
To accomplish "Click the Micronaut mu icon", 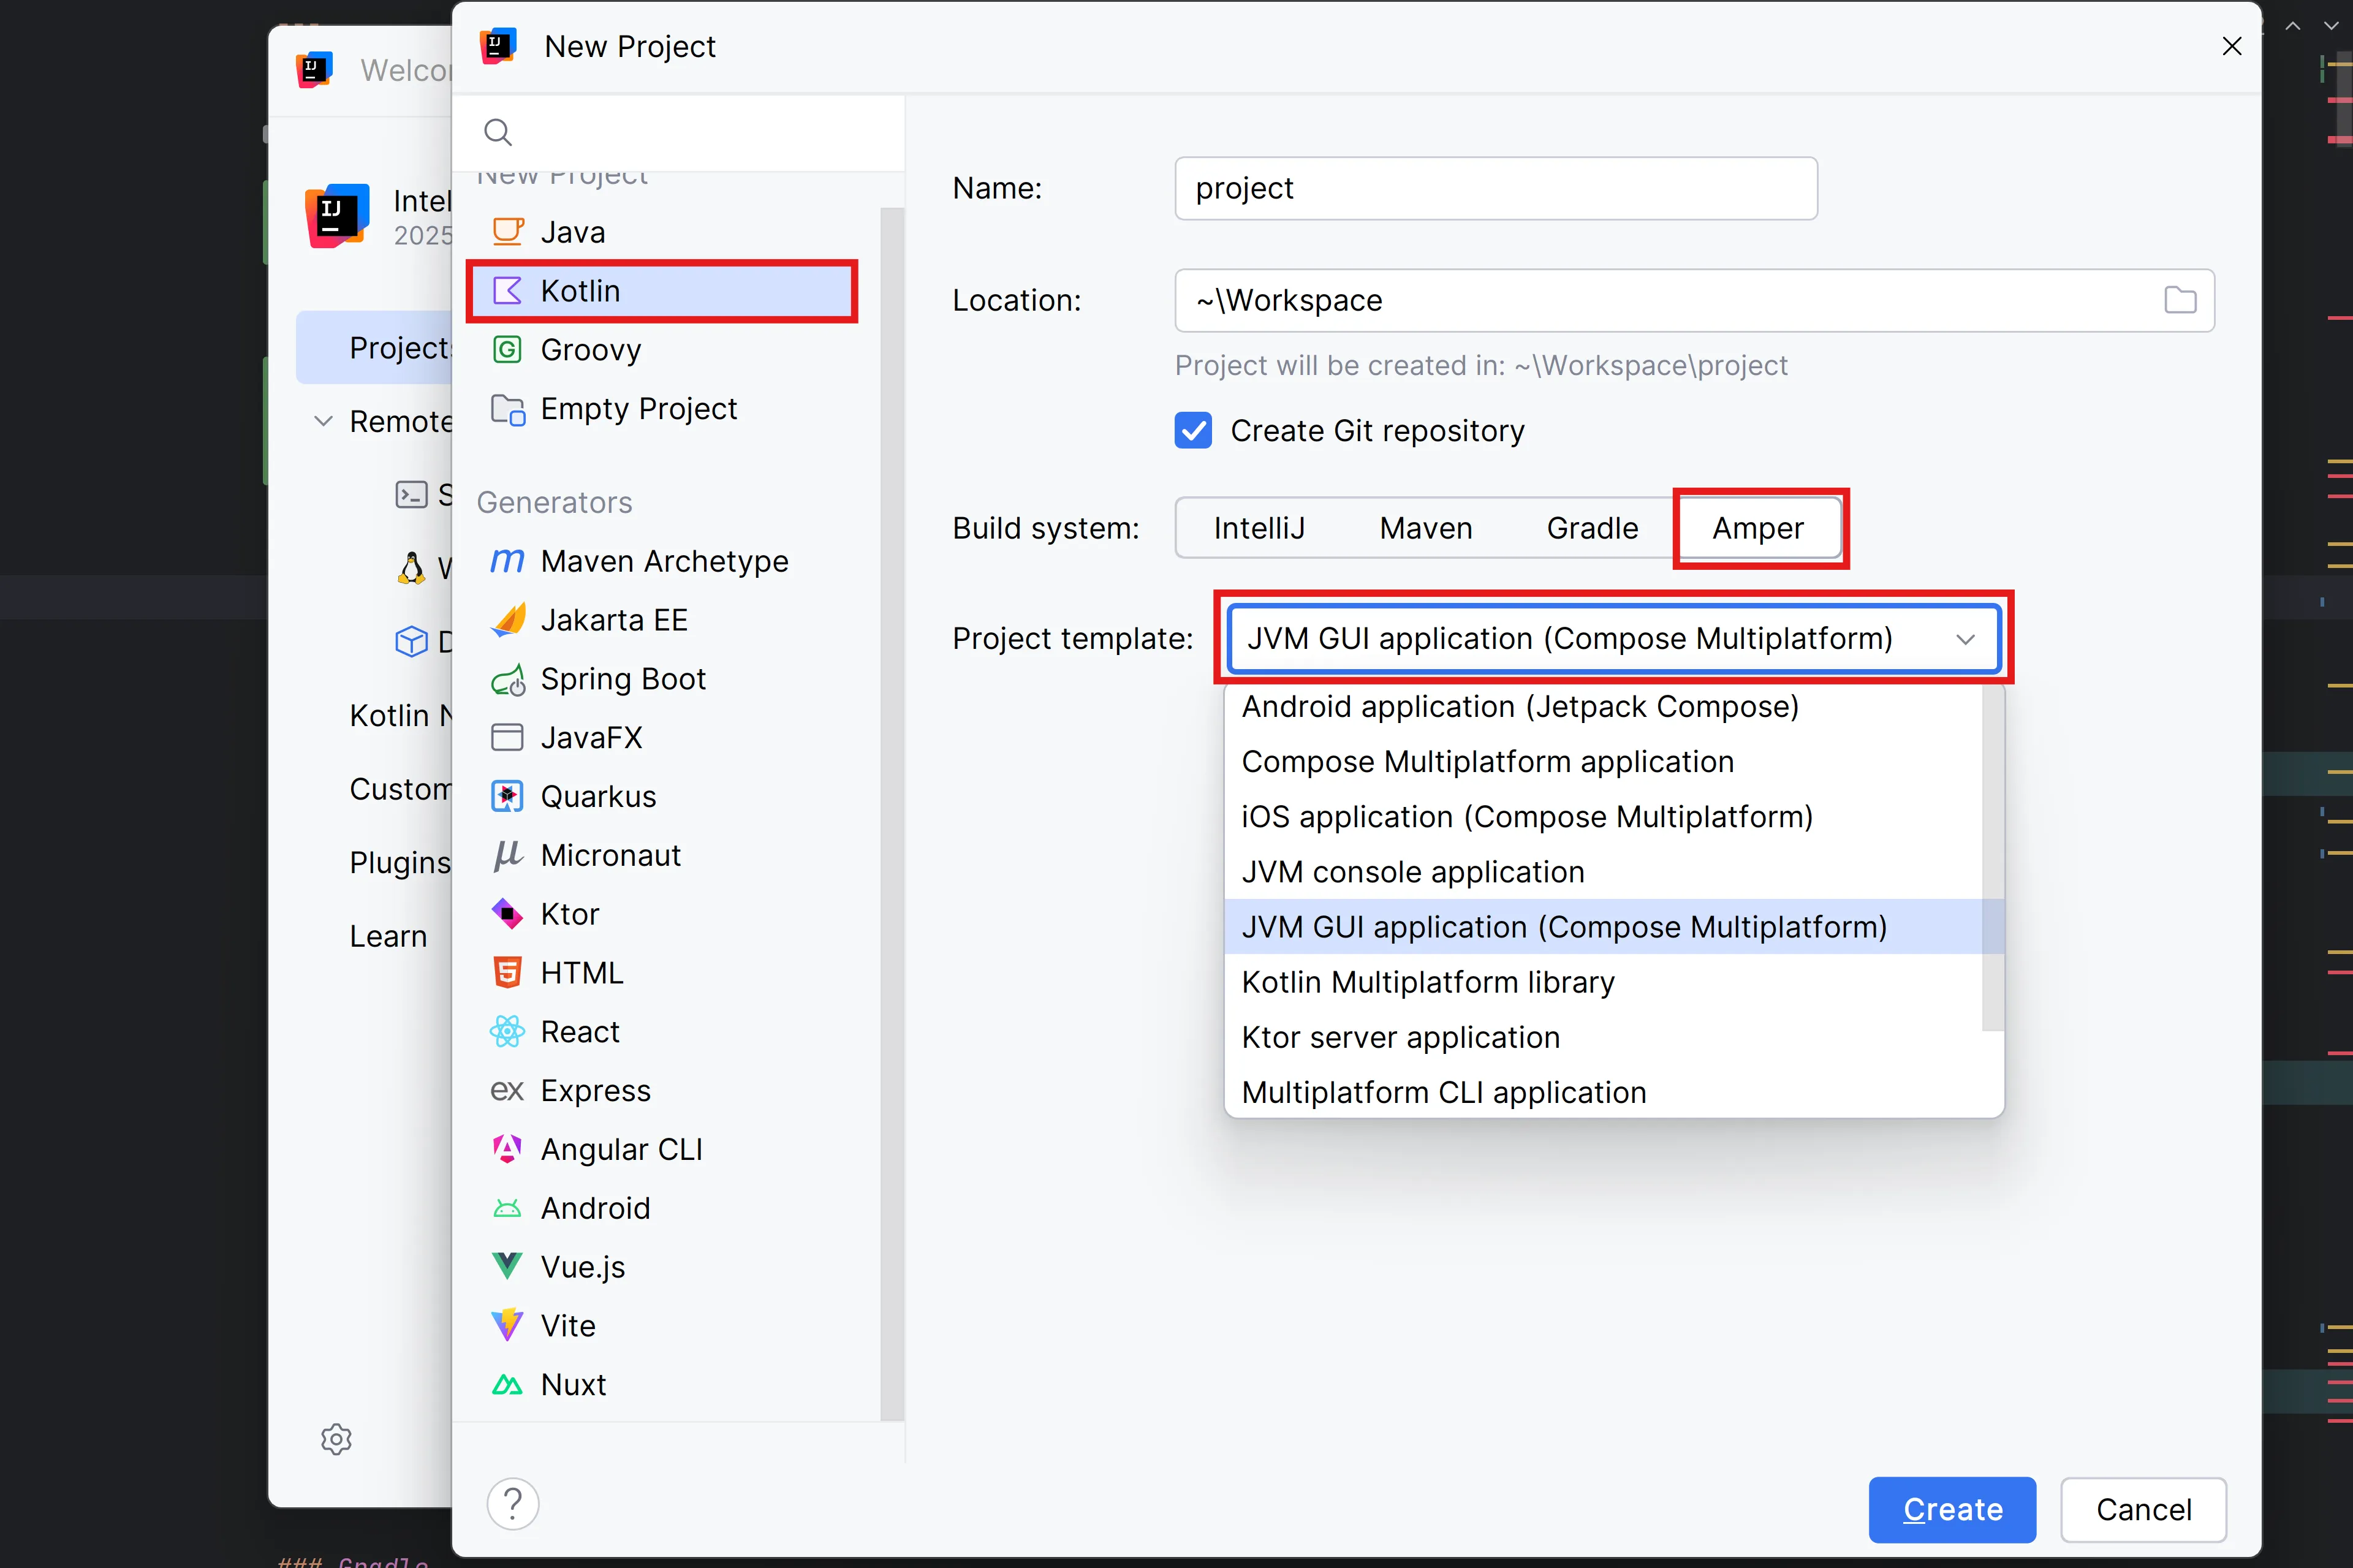I will [x=508, y=856].
